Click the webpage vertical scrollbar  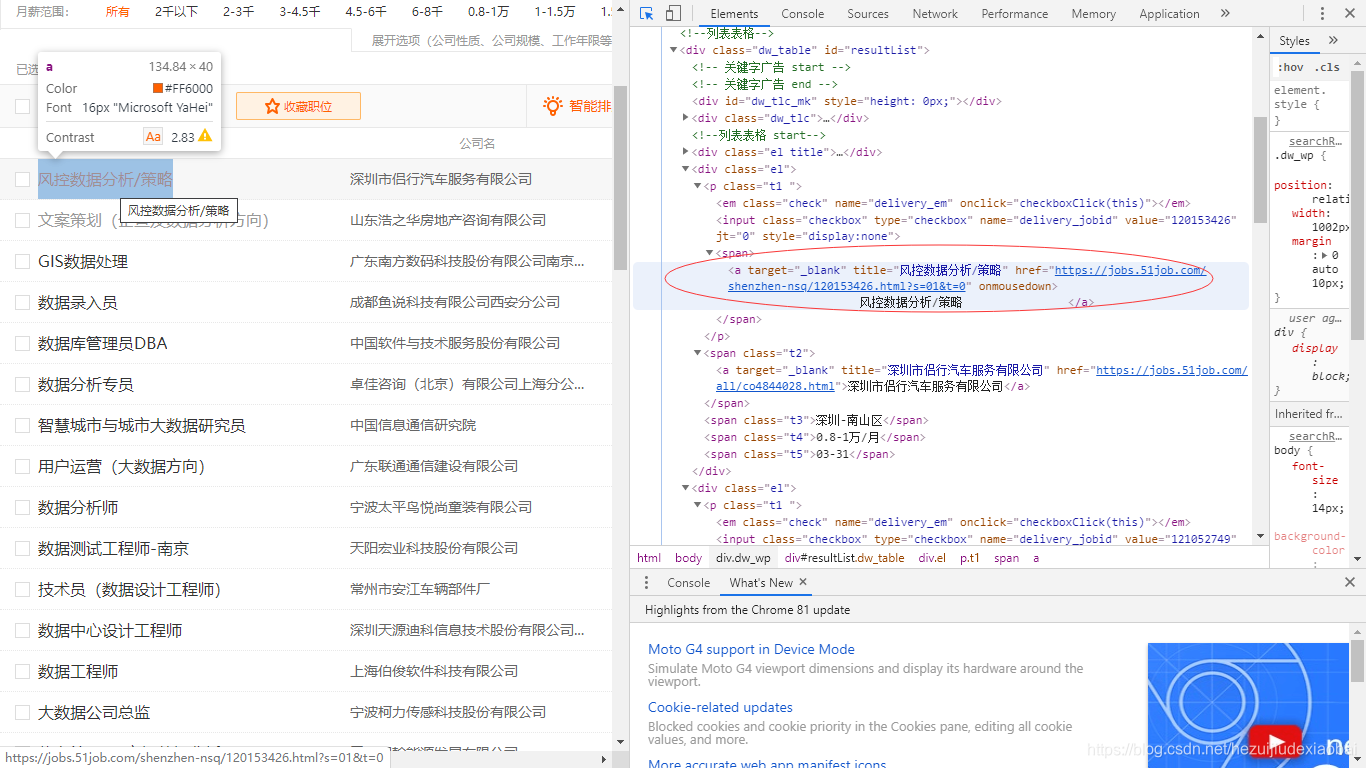(x=620, y=177)
